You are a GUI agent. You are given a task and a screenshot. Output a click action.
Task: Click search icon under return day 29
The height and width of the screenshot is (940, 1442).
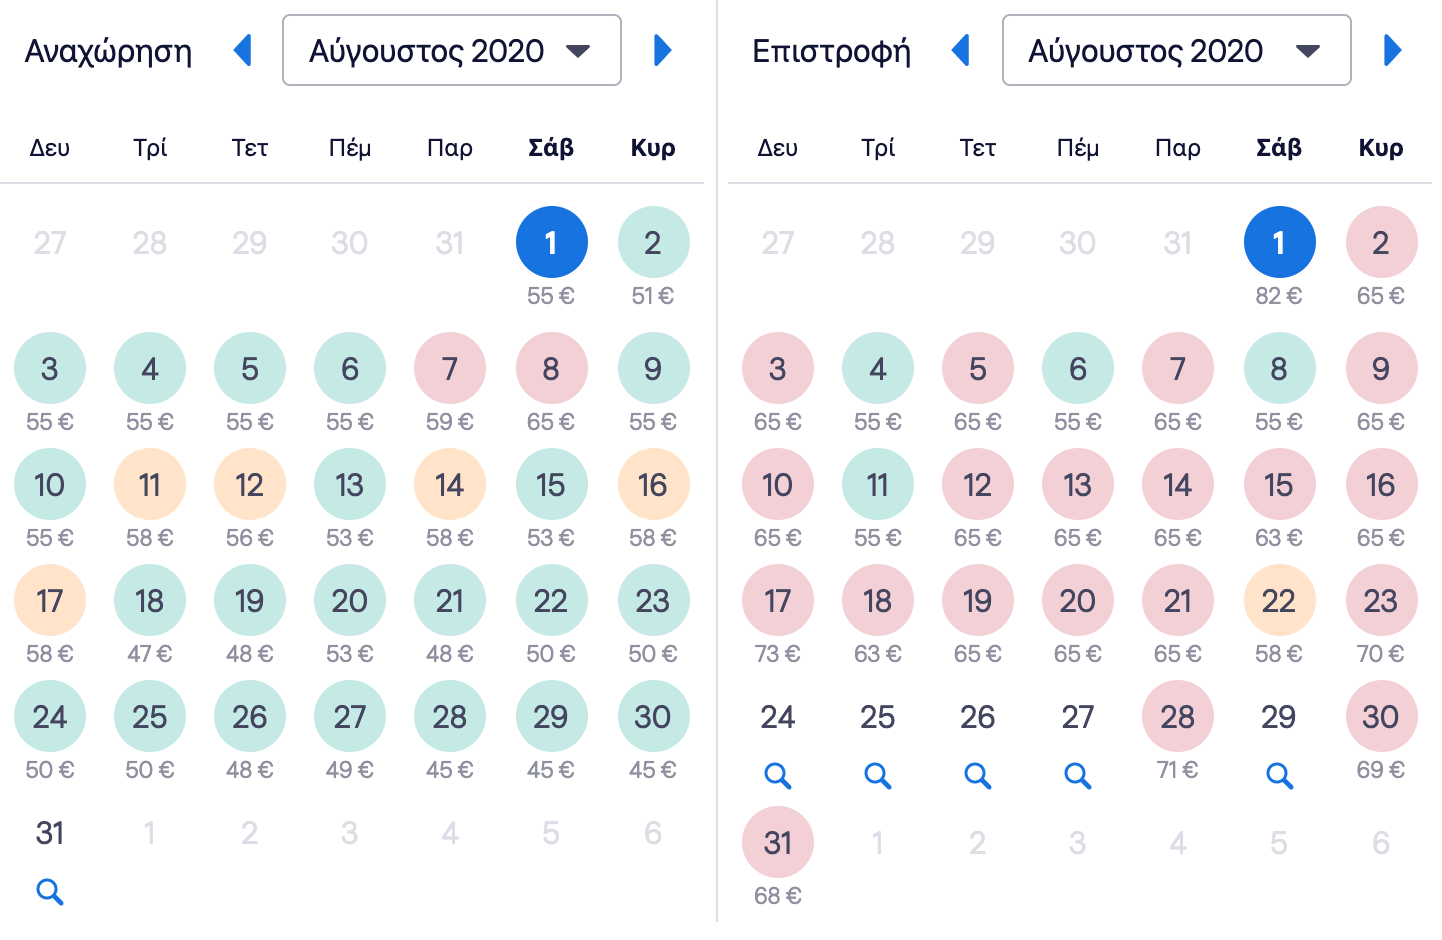[x=1279, y=776]
